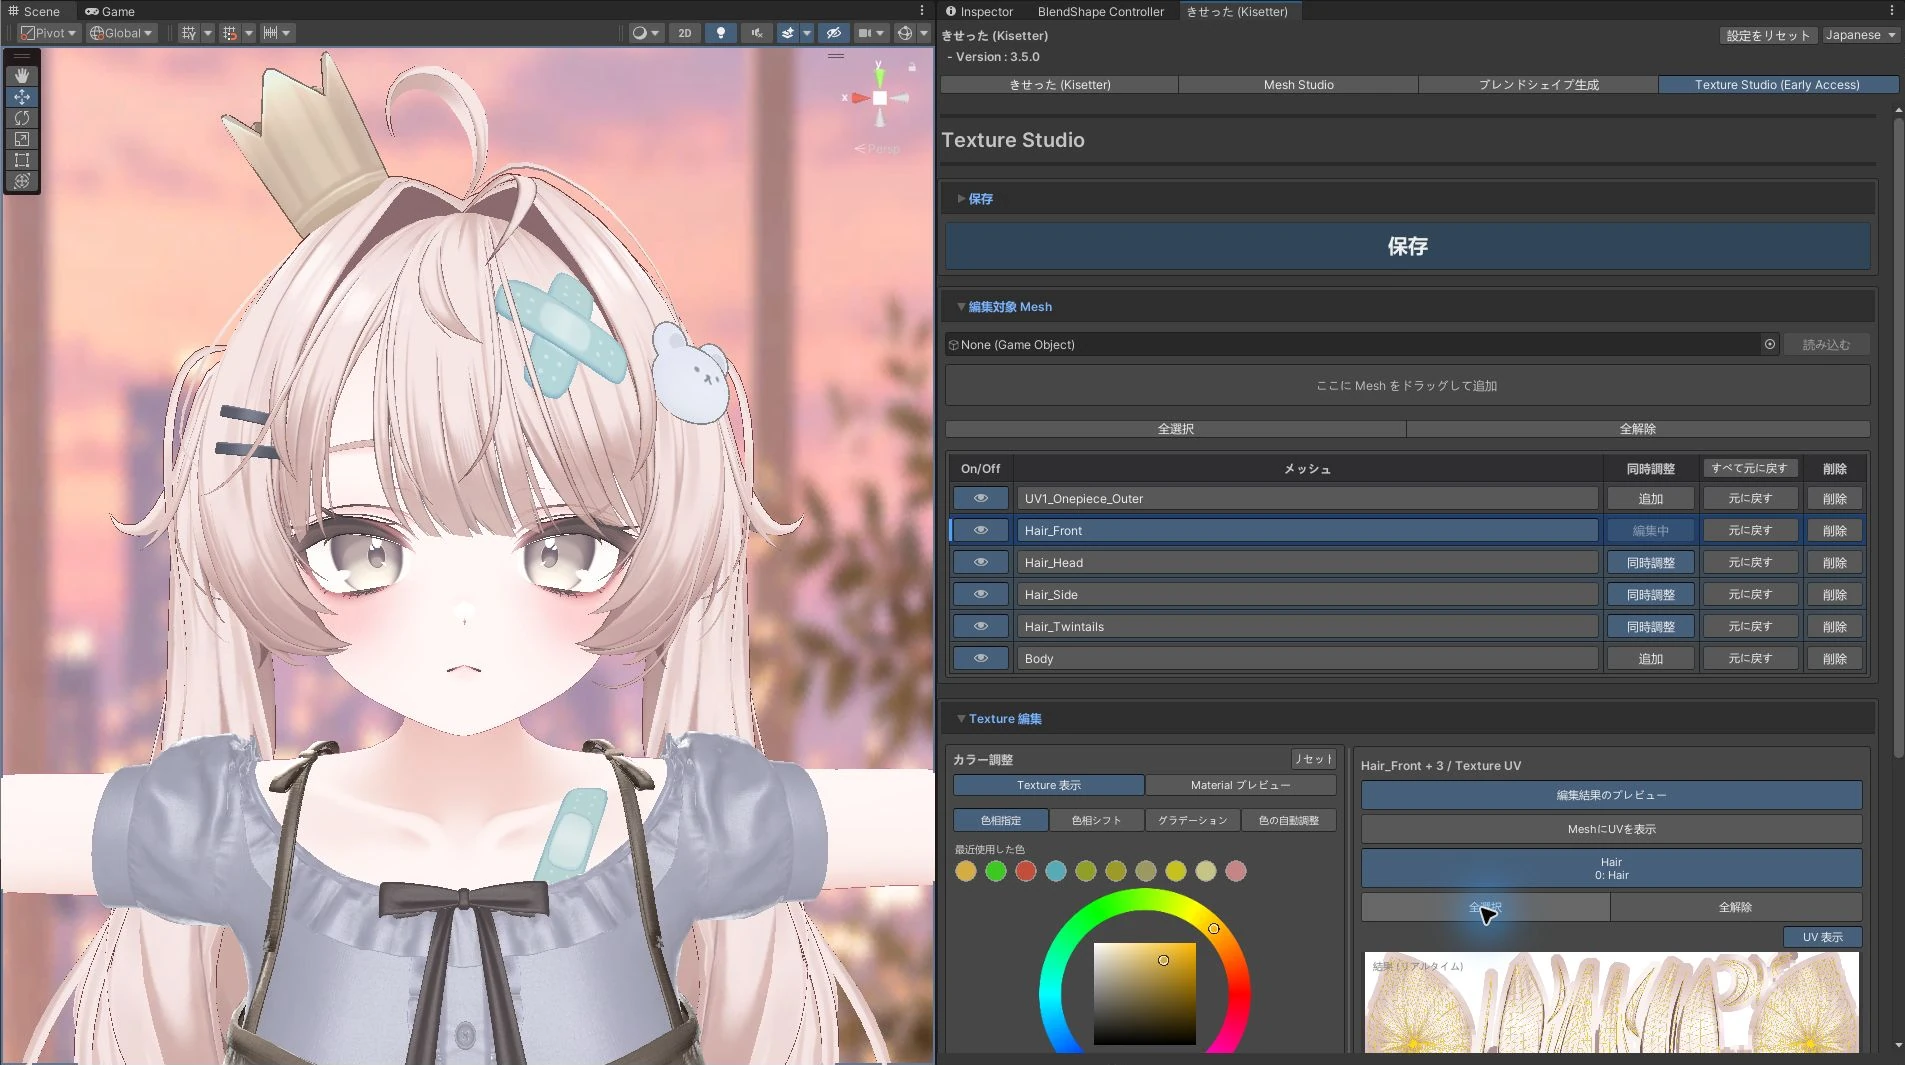Switch to the Game tab
1905x1065 pixels.
110,11
